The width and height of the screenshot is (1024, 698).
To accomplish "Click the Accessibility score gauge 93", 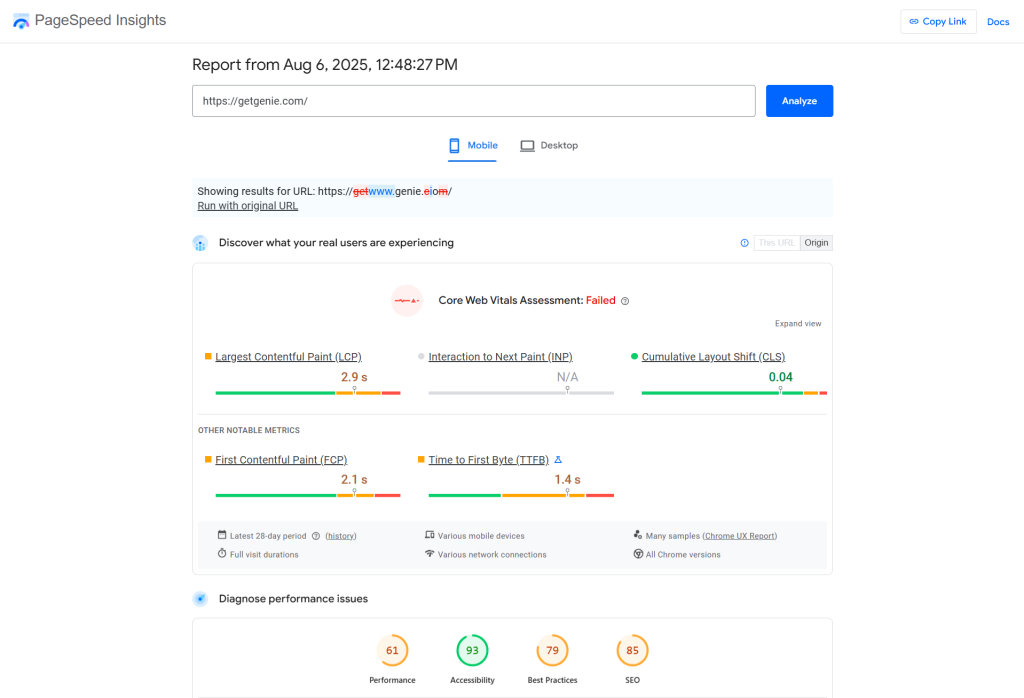I will (x=472, y=650).
